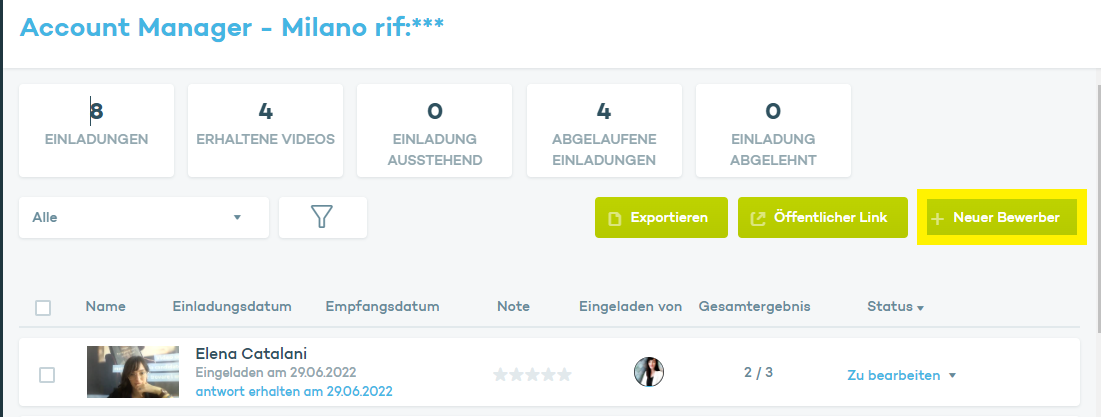The height and width of the screenshot is (417, 1101).
Task: Click the funnel filter icon
Action: click(x=322, y=217)
